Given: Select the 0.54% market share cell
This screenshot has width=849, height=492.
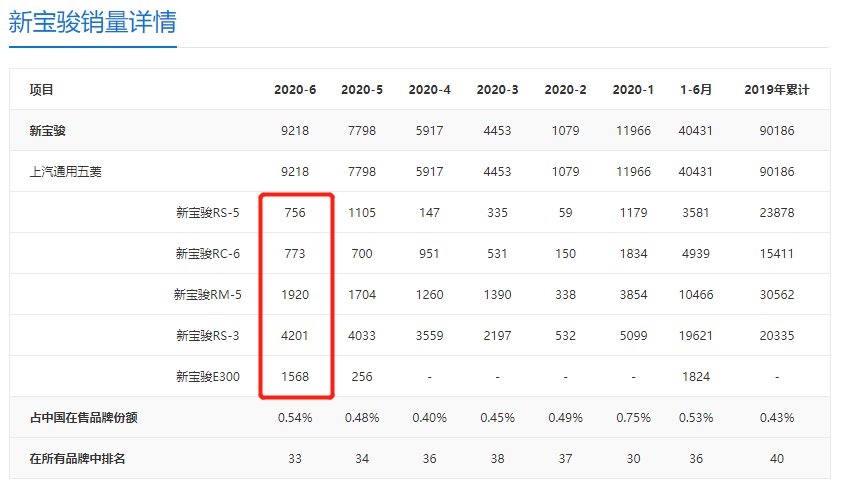Looking at the screenshot, I should [295, 417].
